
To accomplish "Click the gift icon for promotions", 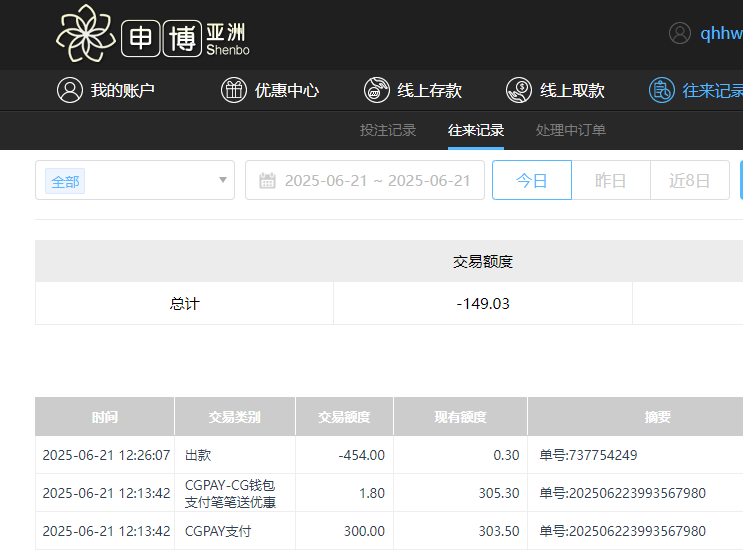I will 233,90.
